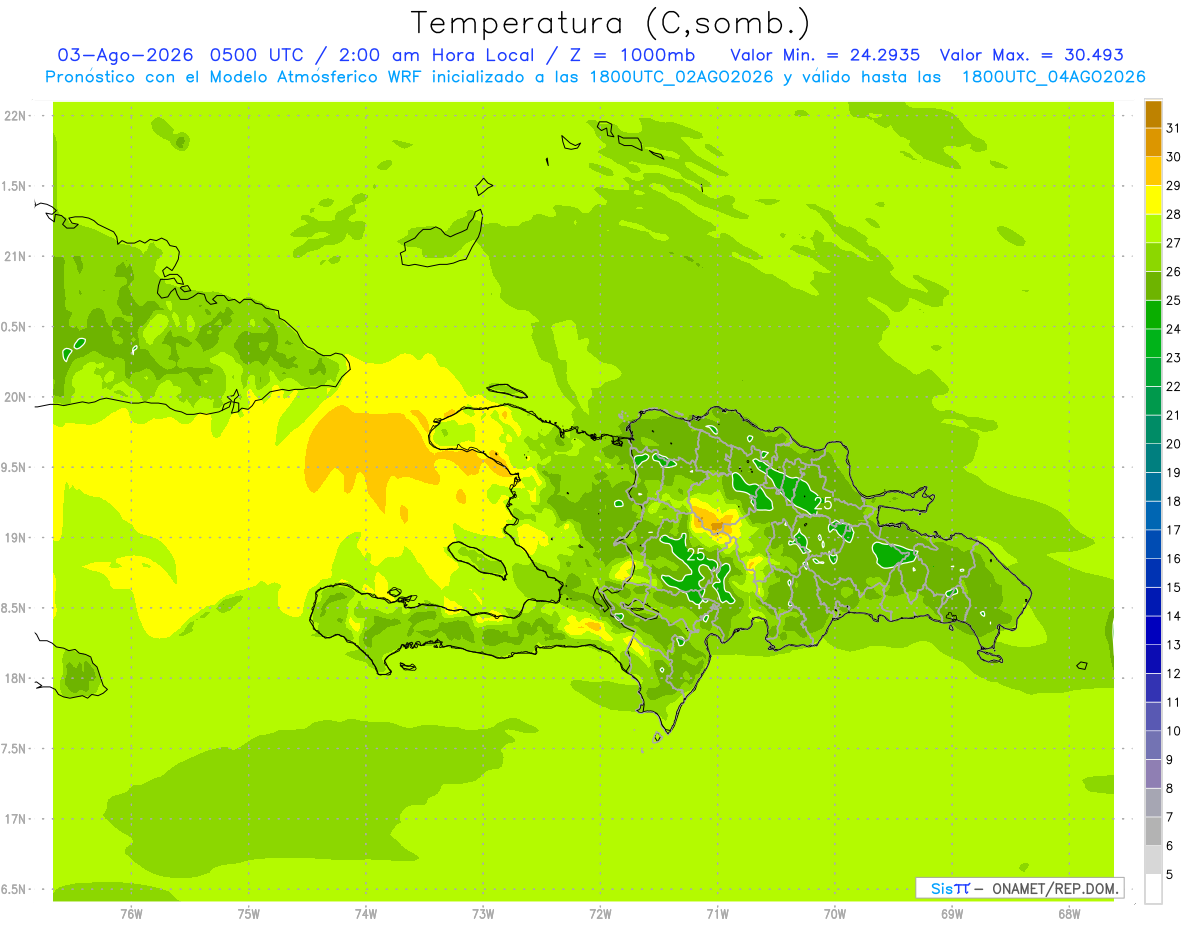Click the legend value 30

[1174, 157]
